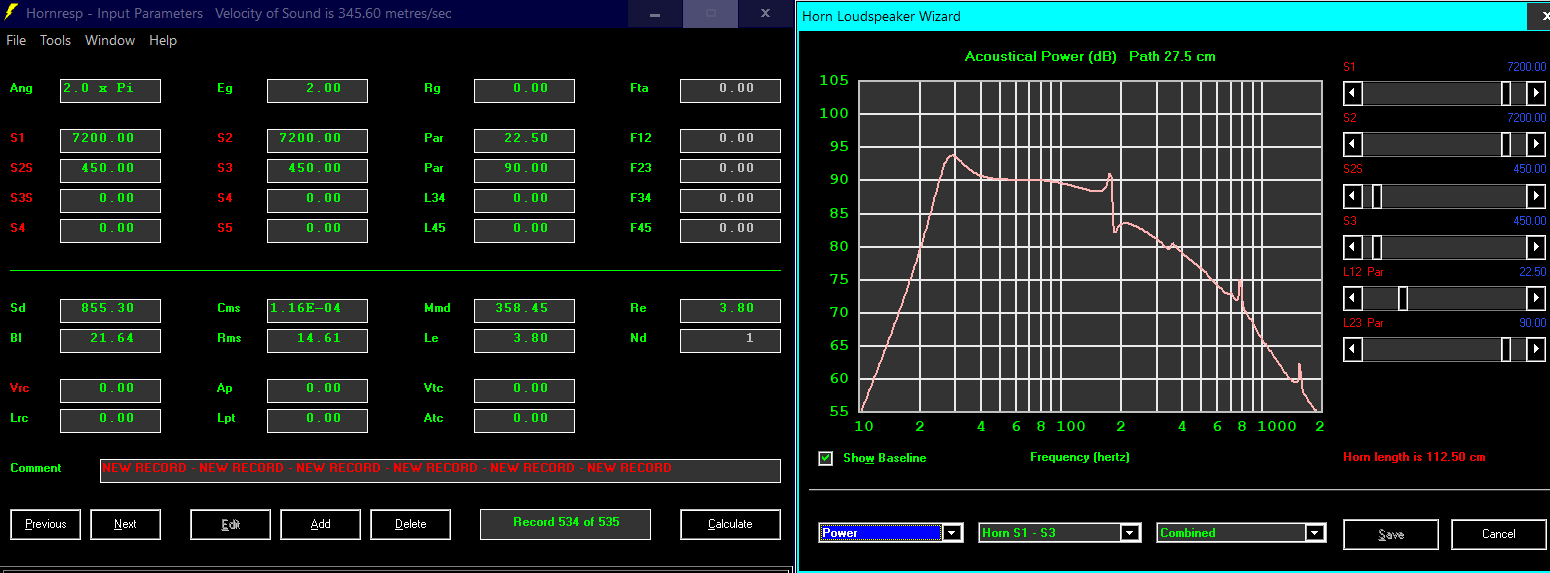Click the Fta input field

[730, 90]
